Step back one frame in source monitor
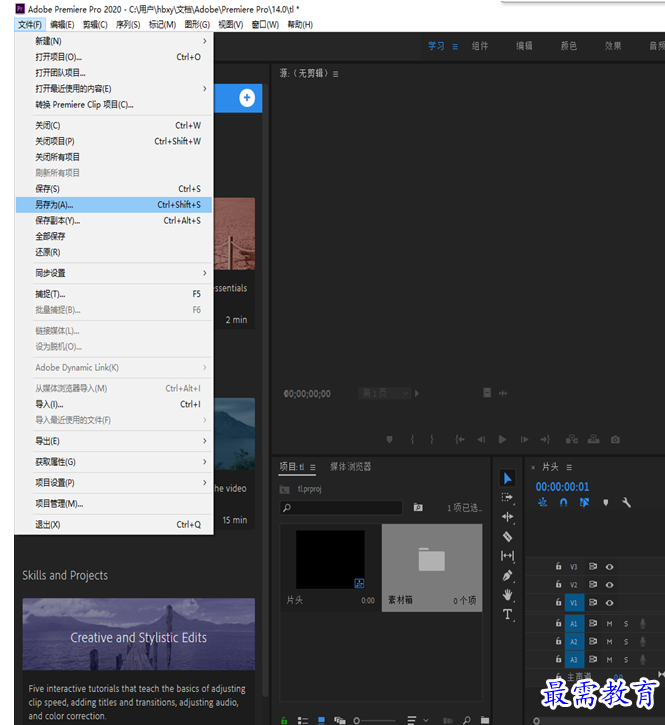 click(481, 439)
